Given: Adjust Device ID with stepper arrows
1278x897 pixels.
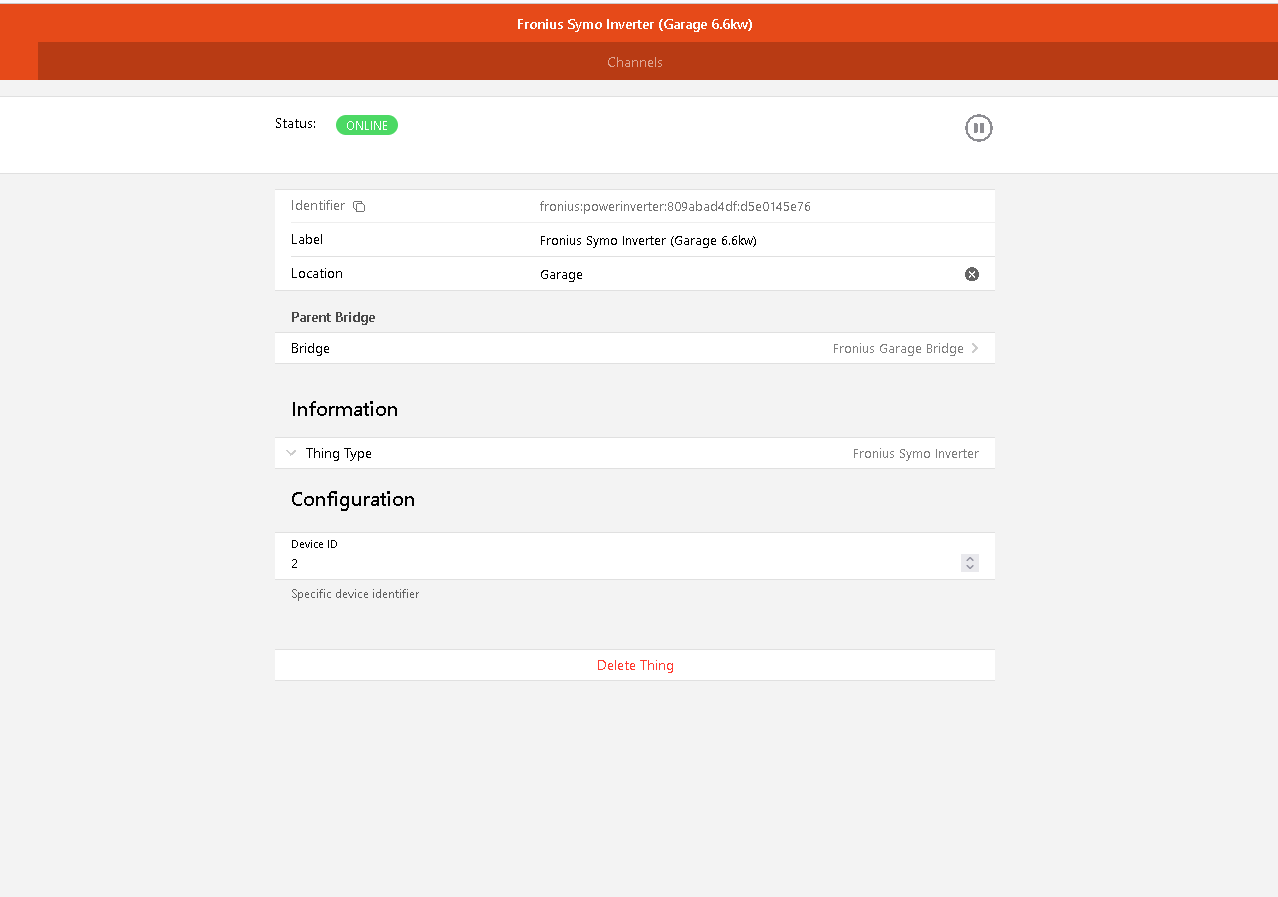Looking at the screenshot, I should (x=970, y=563).
